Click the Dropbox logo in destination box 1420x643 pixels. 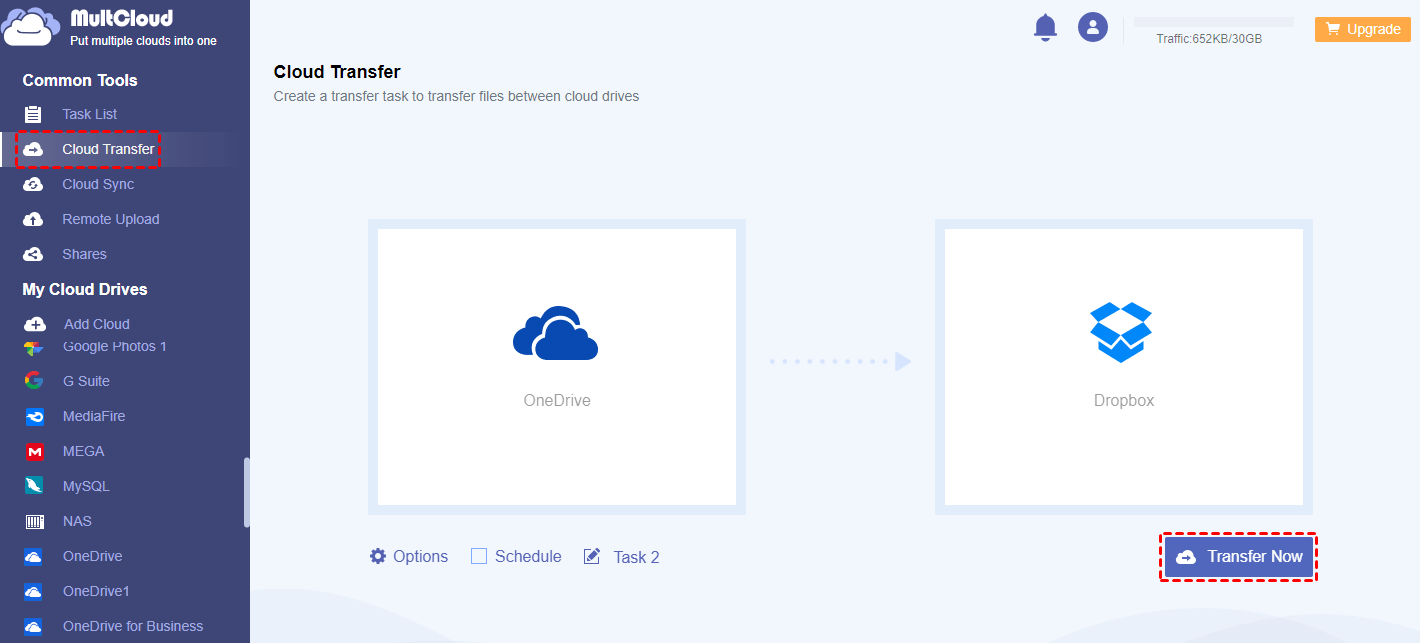click(1122, 332)
